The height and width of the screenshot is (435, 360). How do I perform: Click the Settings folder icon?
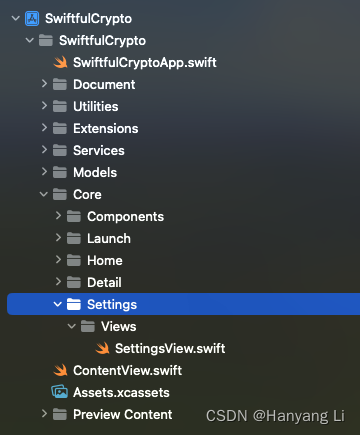point(74,304)
